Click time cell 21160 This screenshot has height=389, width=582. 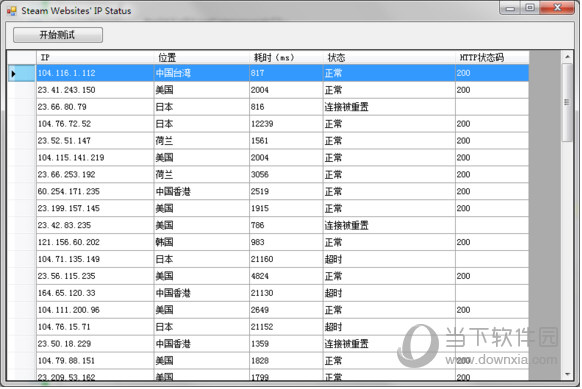pyautogui.click(x=286, y=259)
